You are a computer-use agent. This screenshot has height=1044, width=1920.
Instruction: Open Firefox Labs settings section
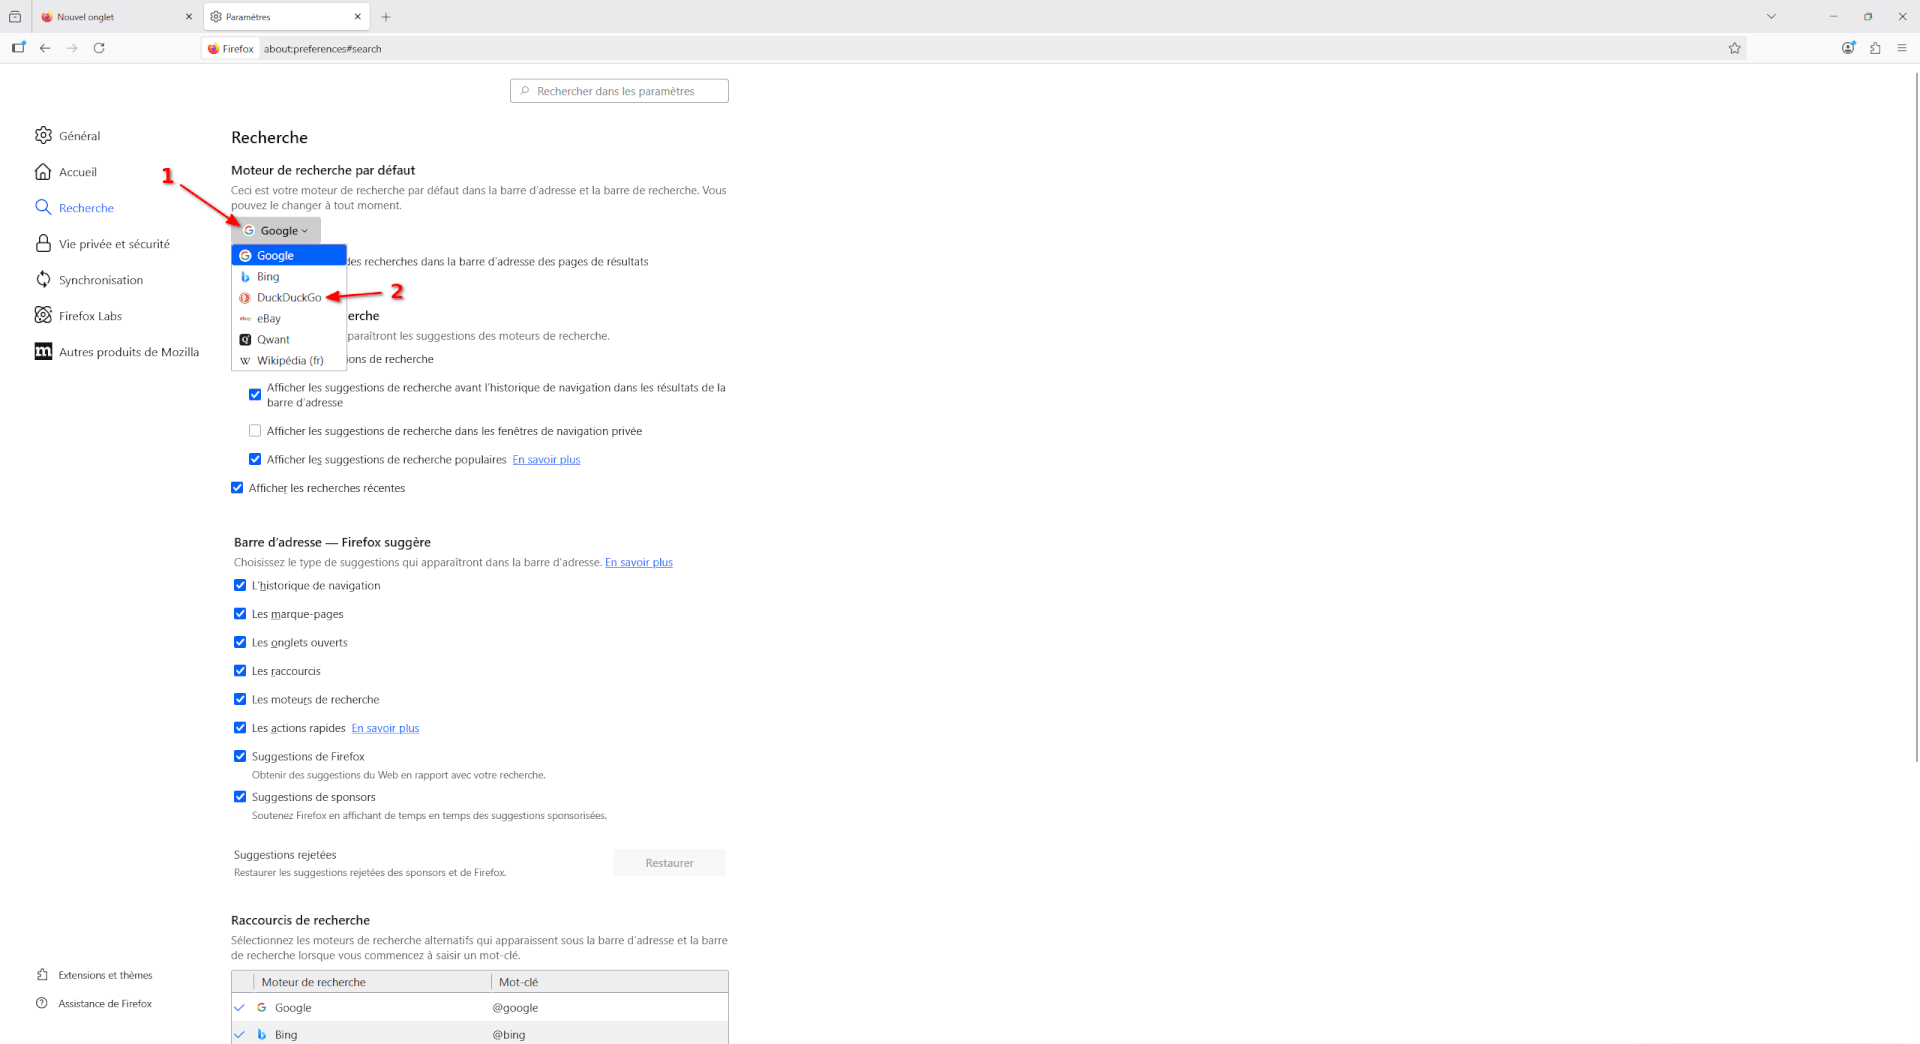[90, 316]
